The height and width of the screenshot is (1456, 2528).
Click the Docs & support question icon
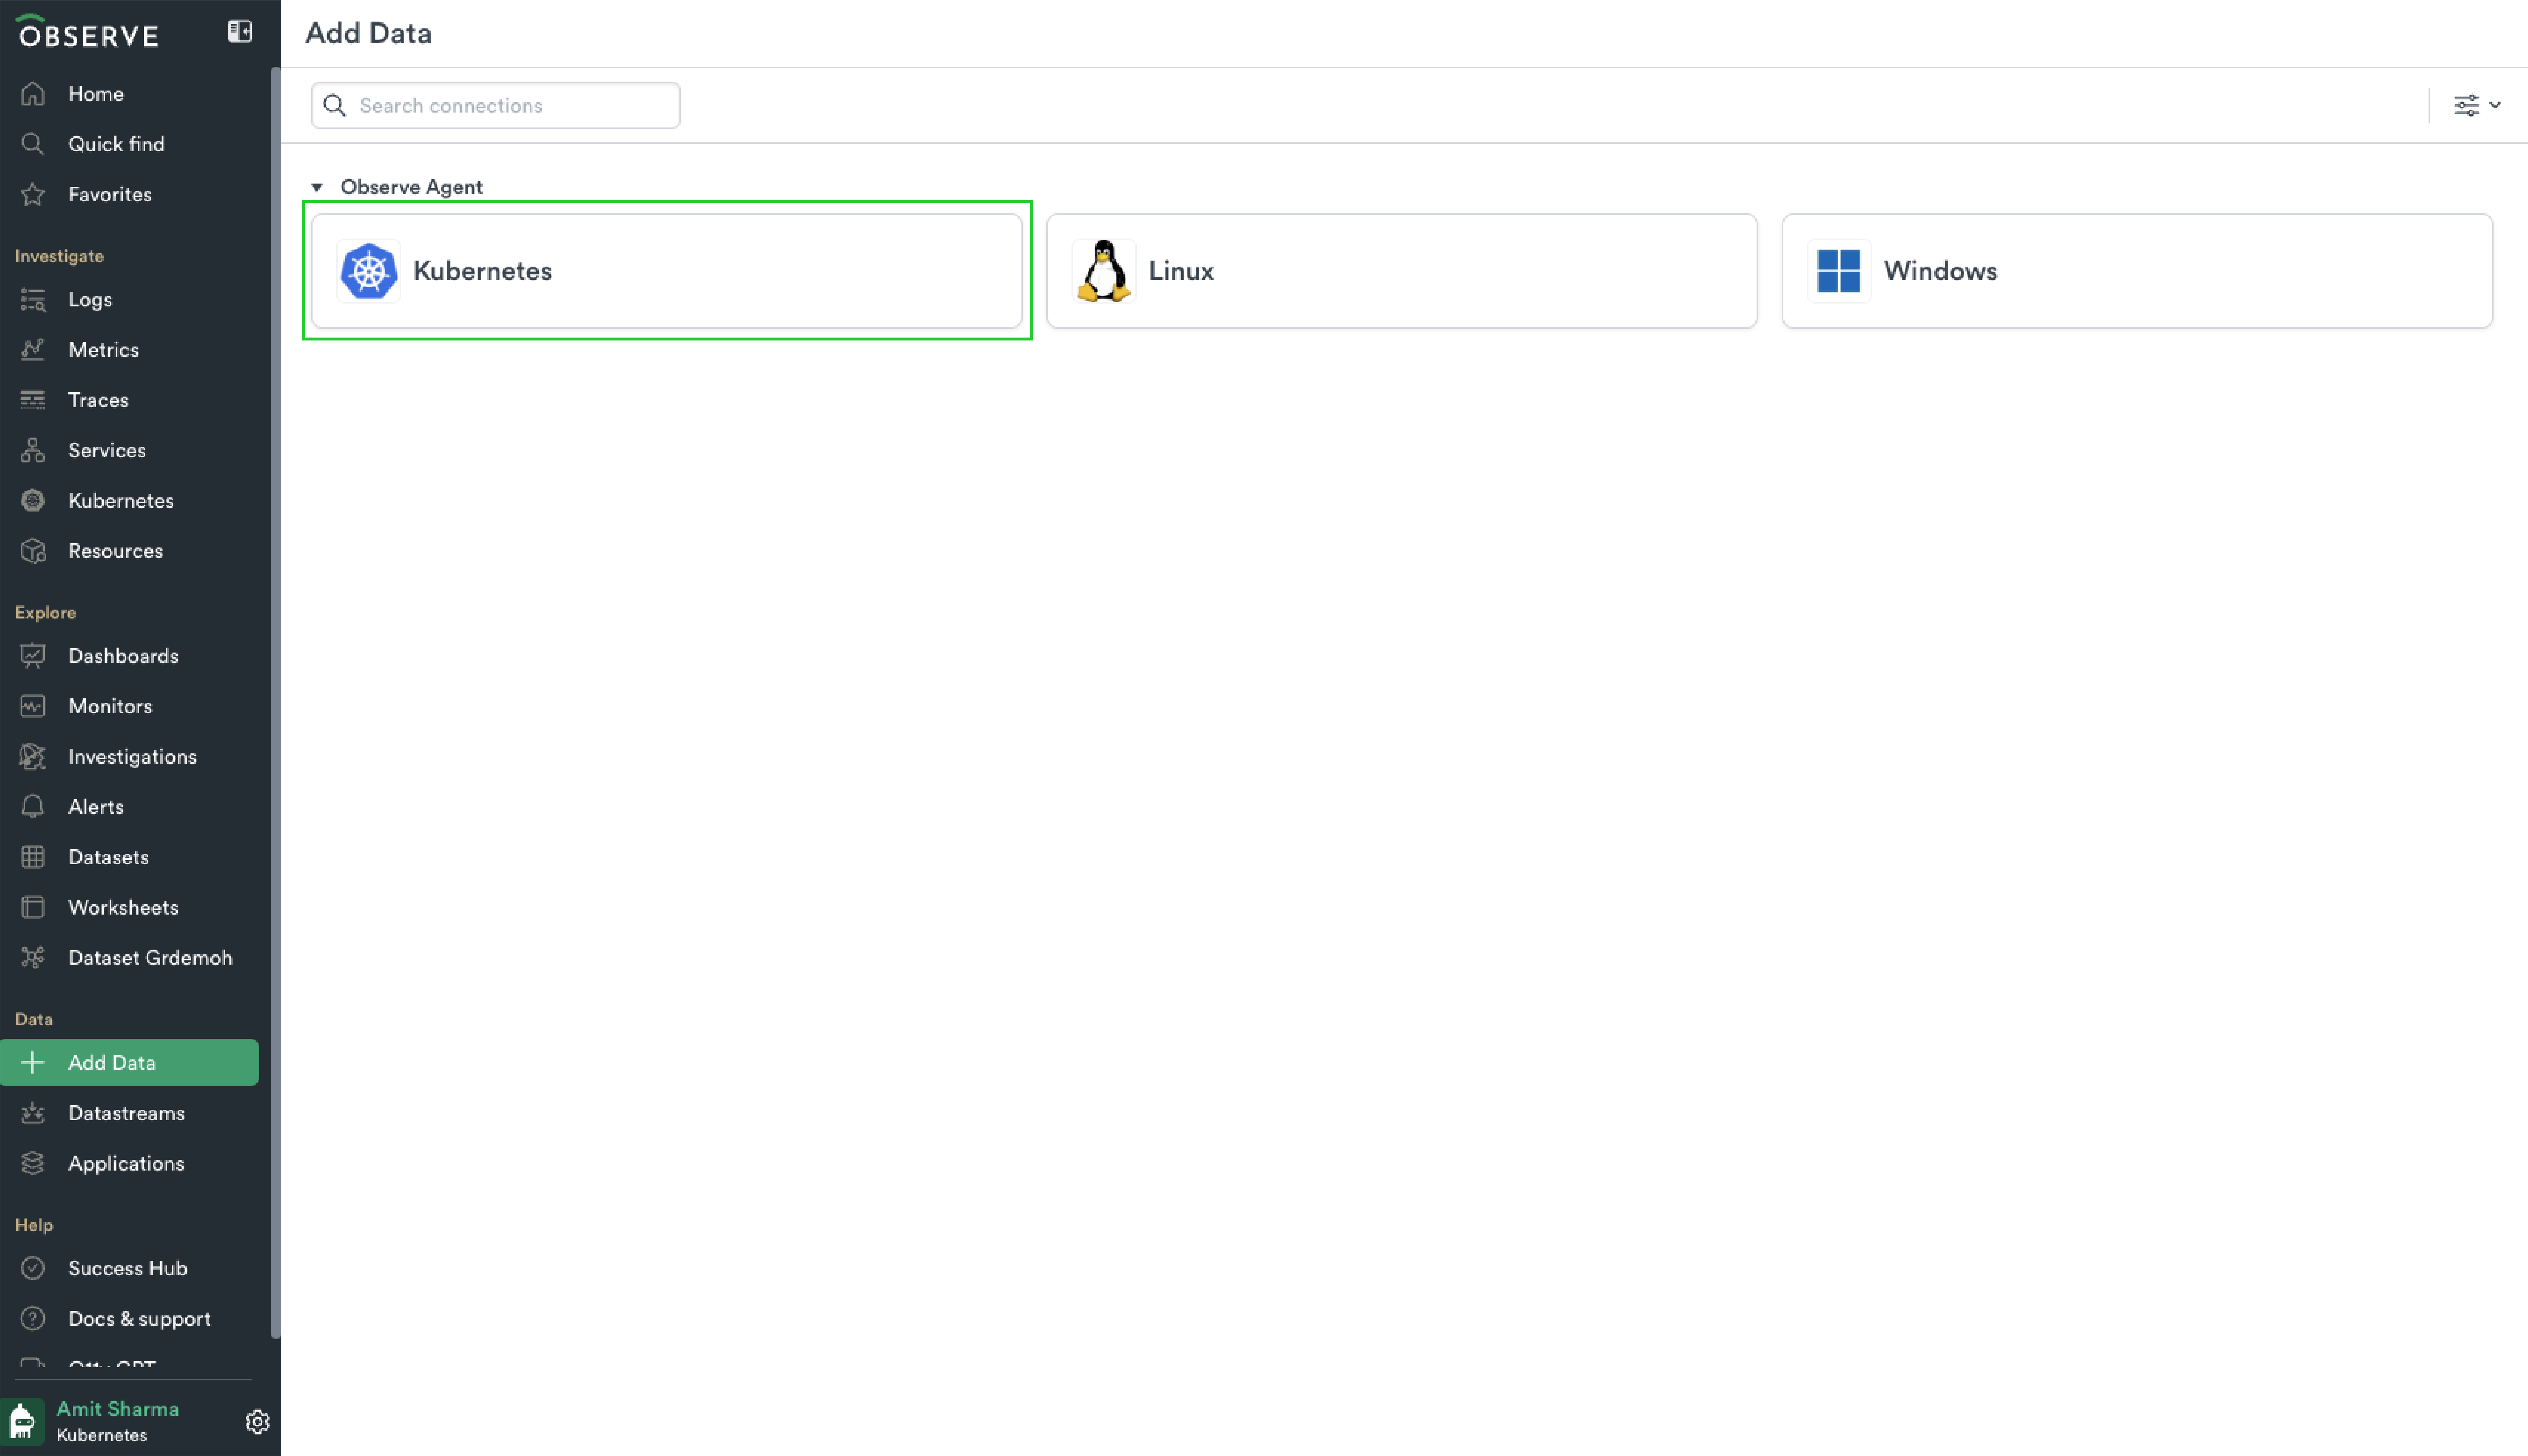tap(33, 1318)
